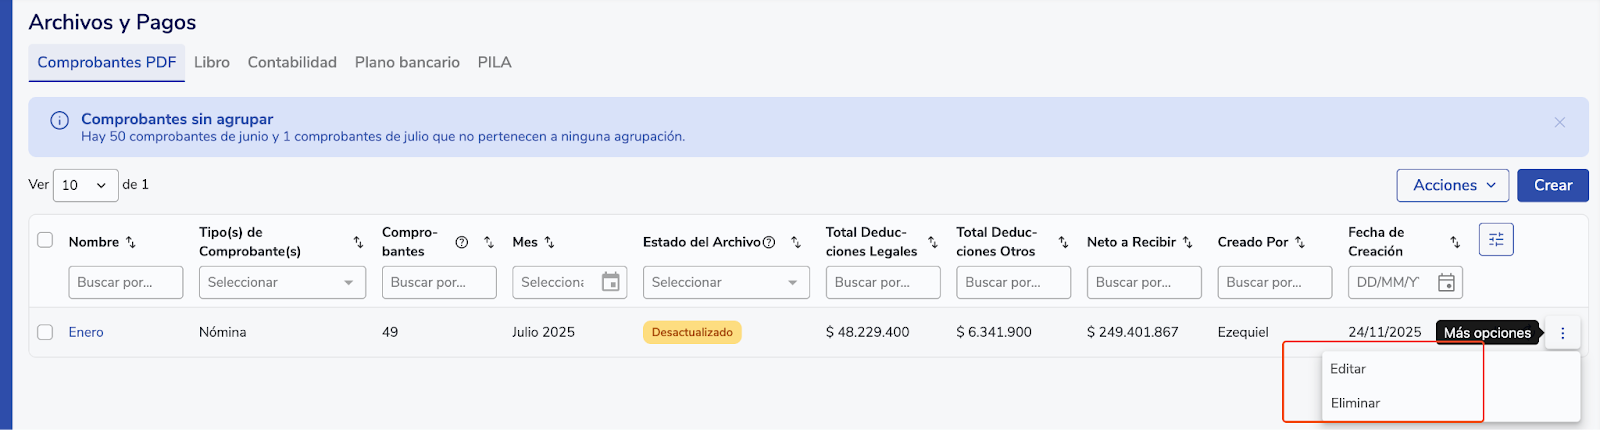
Task: Open the Estado del Archivo Seleccionar dropdown
Action: [x=725, y=283]
